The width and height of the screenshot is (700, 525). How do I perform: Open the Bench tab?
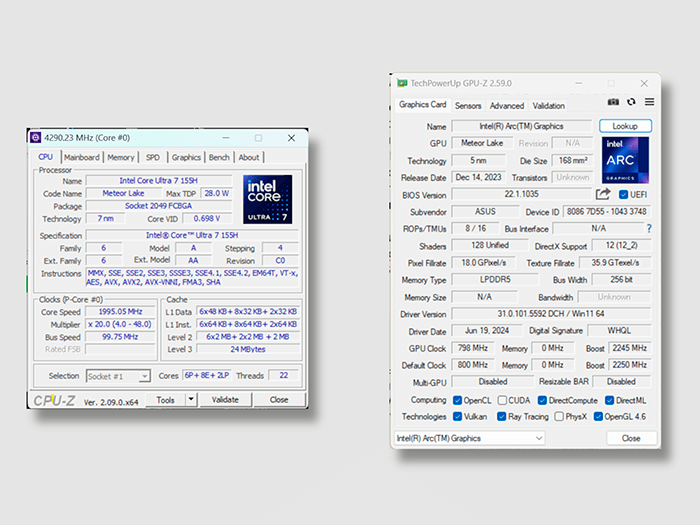219,158
